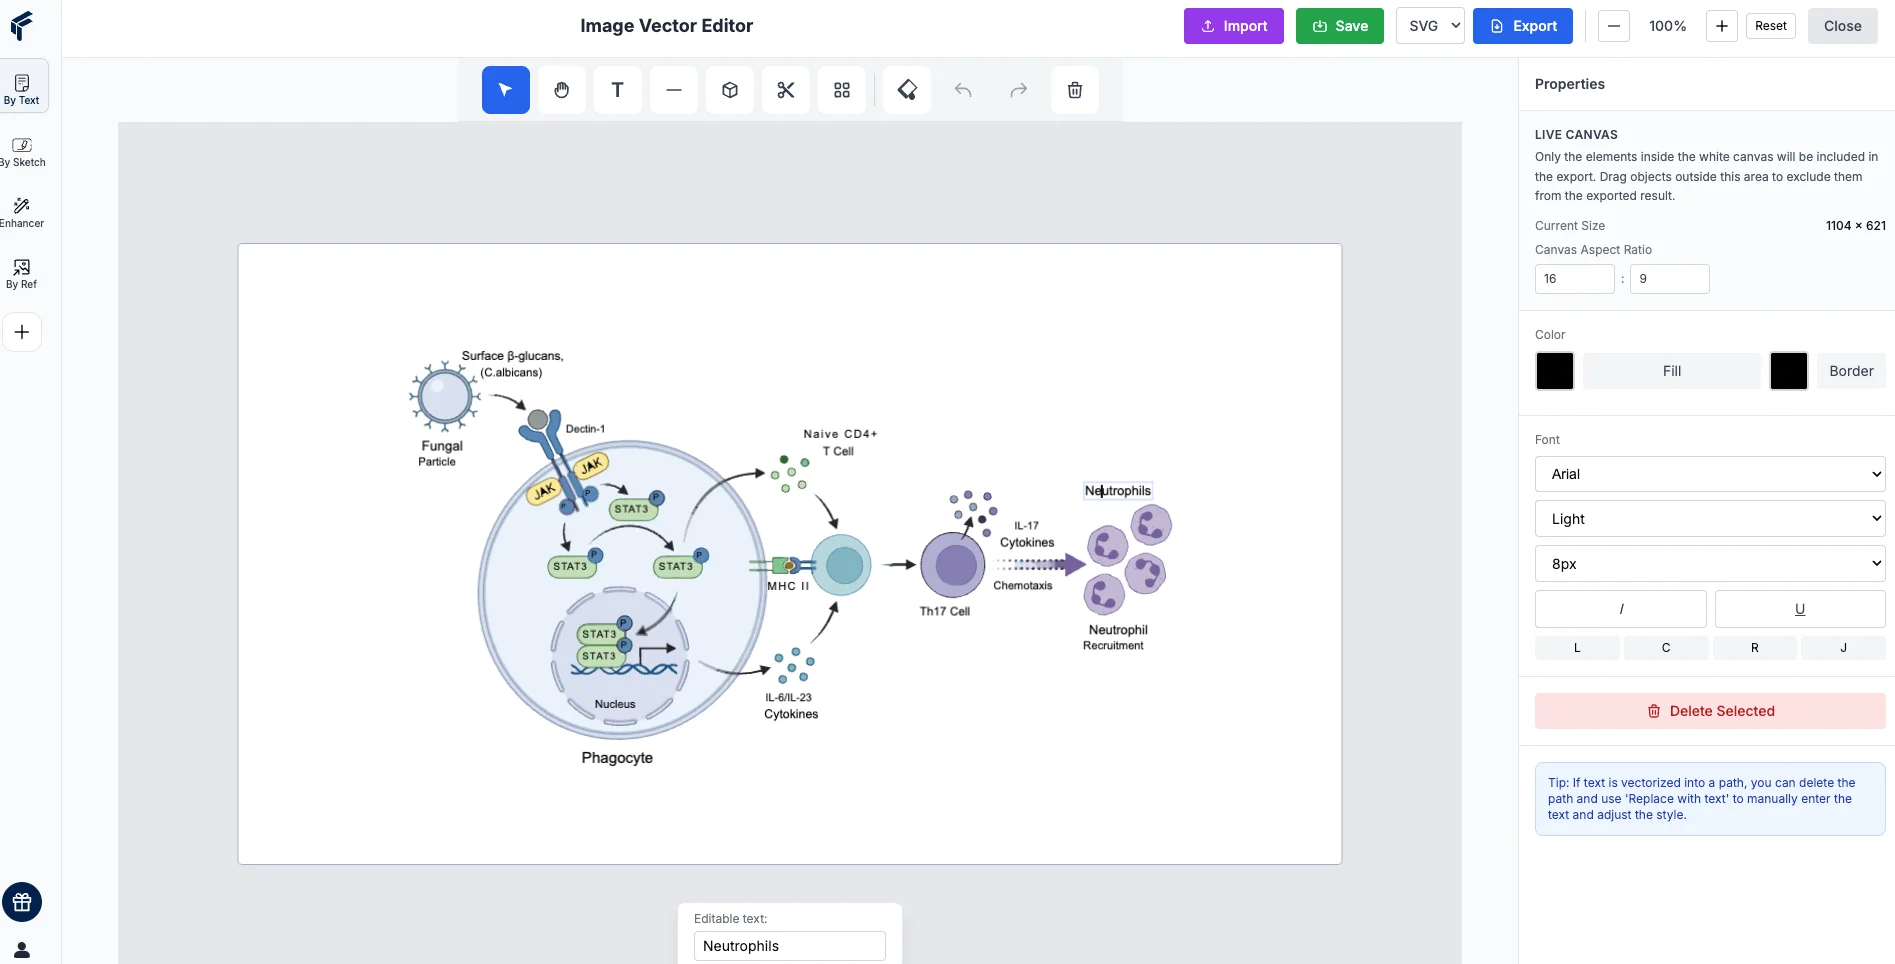Click the trash delete icon in toolbar
Screen dimensions: 1895x964
(1075, 90)
